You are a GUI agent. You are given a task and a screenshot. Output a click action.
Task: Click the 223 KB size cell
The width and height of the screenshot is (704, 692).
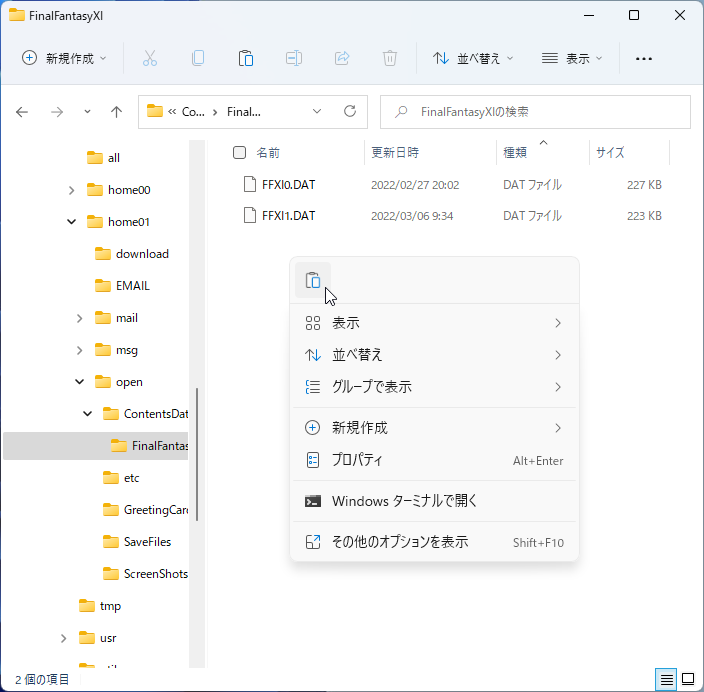[x=644, y=216]
